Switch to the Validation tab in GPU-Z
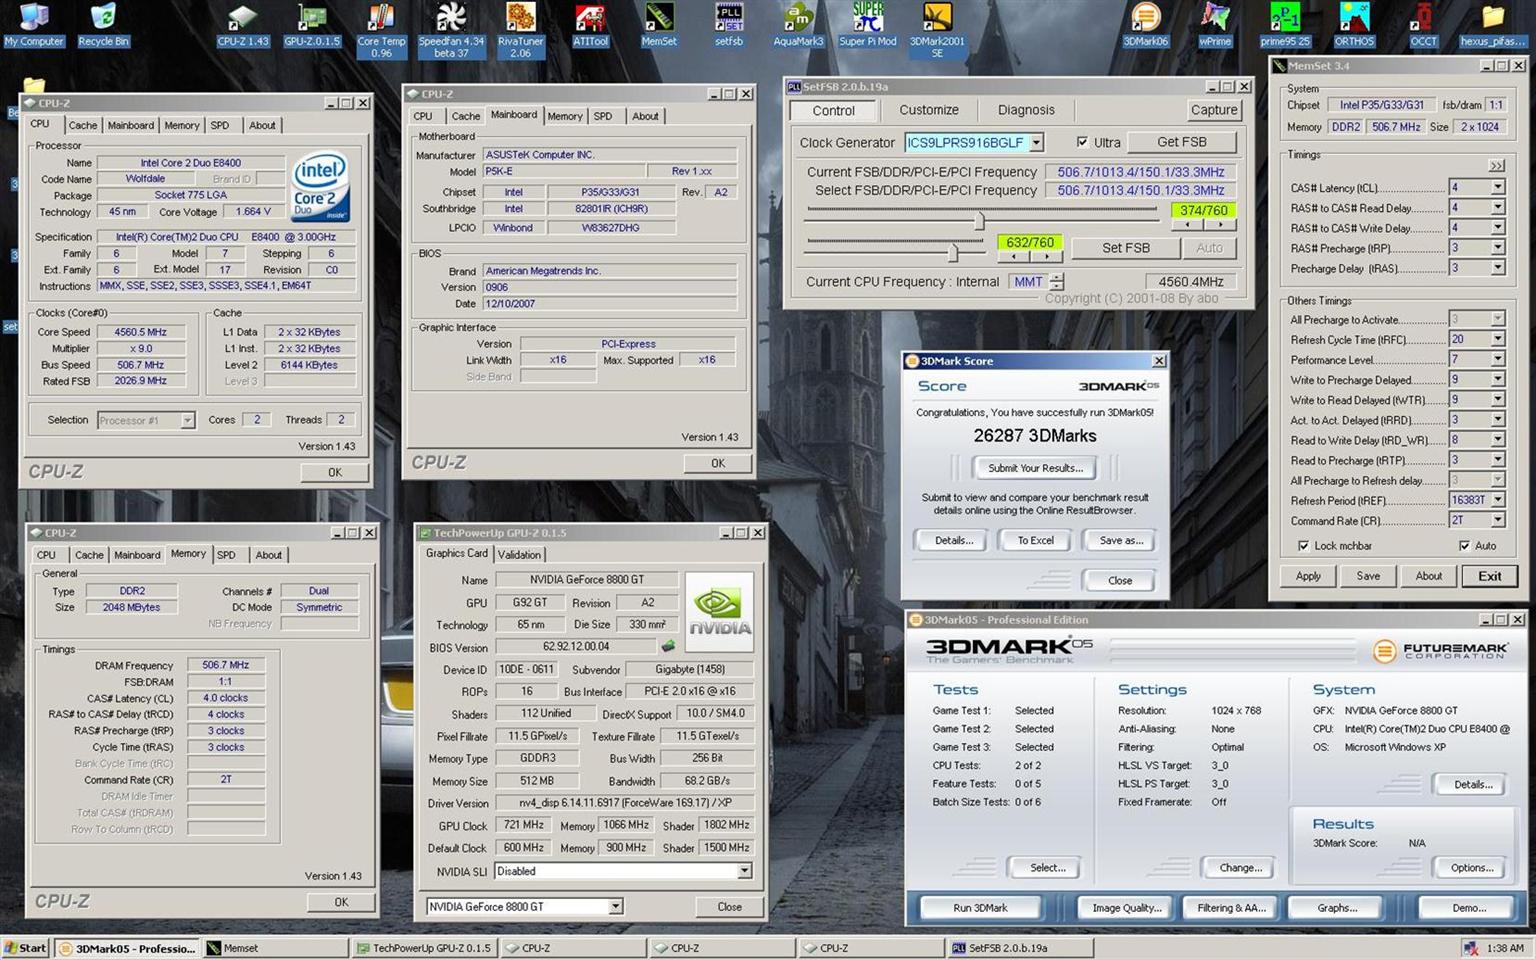 (519, 555)
